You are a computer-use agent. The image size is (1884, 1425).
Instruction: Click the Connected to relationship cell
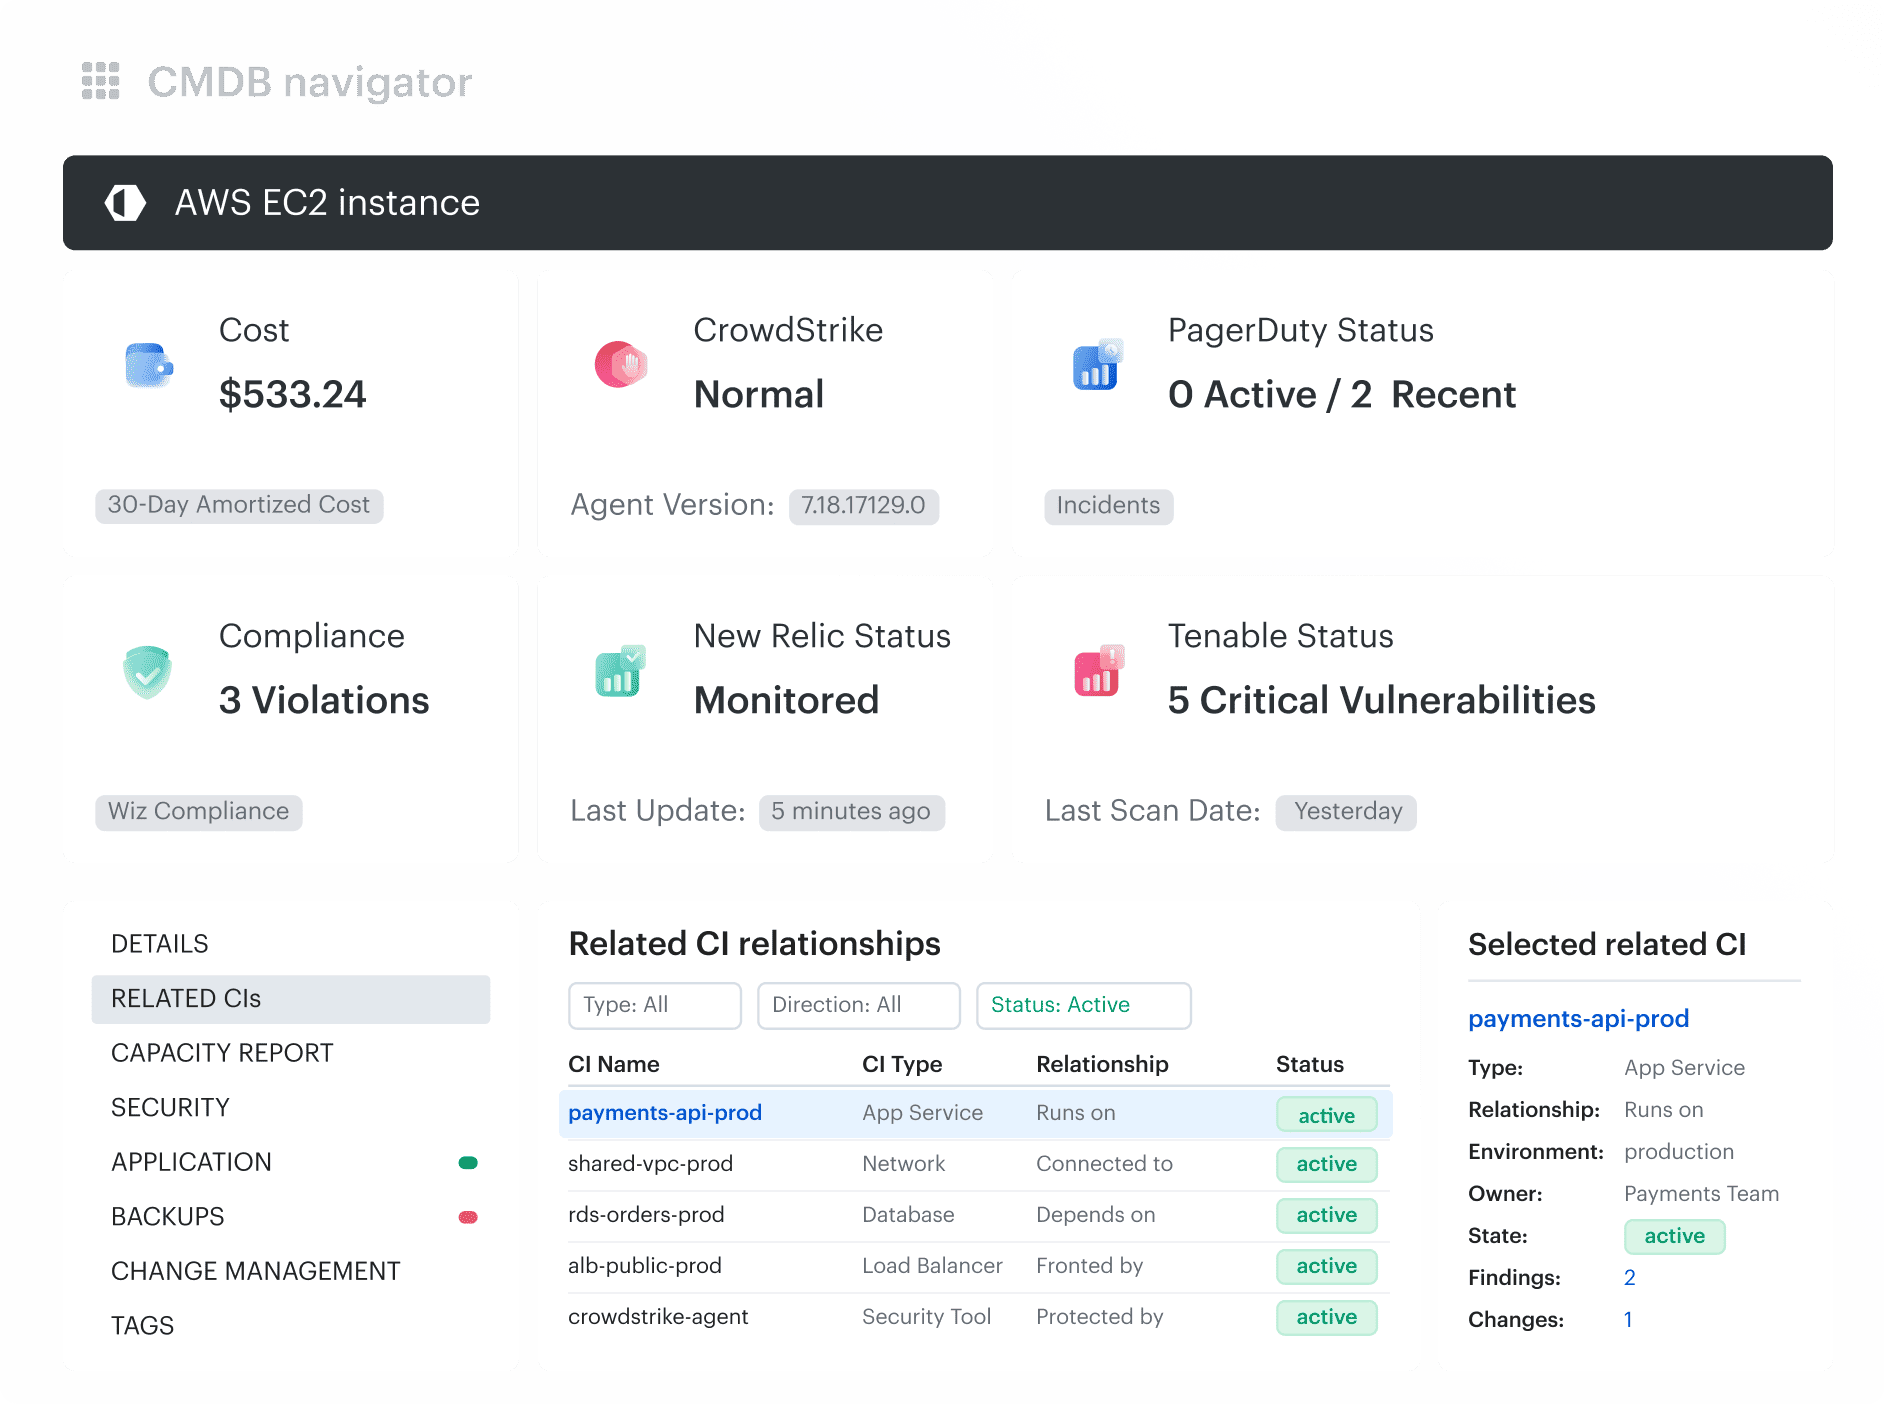click(1104, 1165)
